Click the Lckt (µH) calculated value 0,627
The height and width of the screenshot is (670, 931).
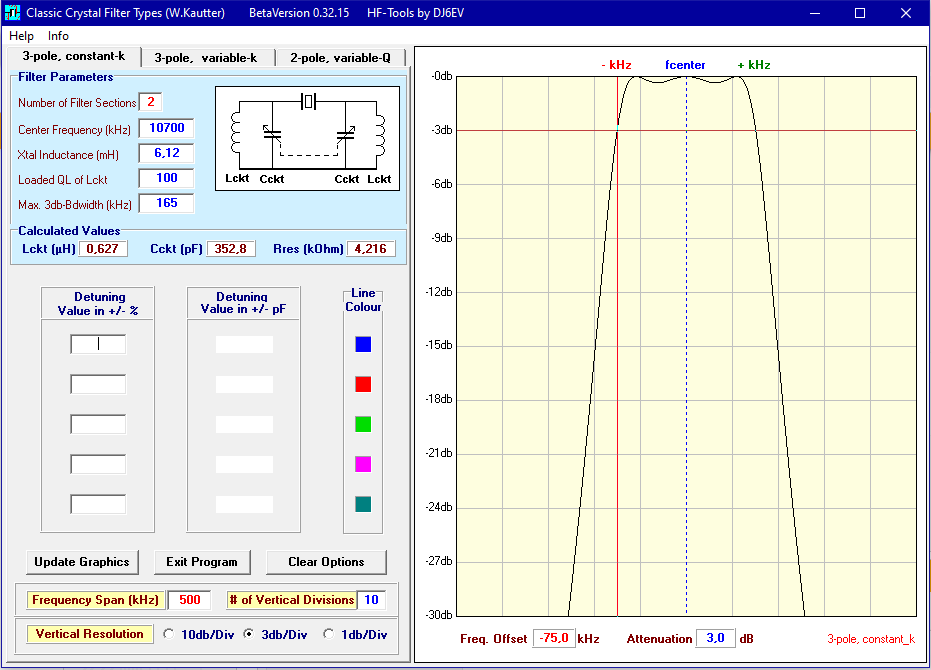103,249
